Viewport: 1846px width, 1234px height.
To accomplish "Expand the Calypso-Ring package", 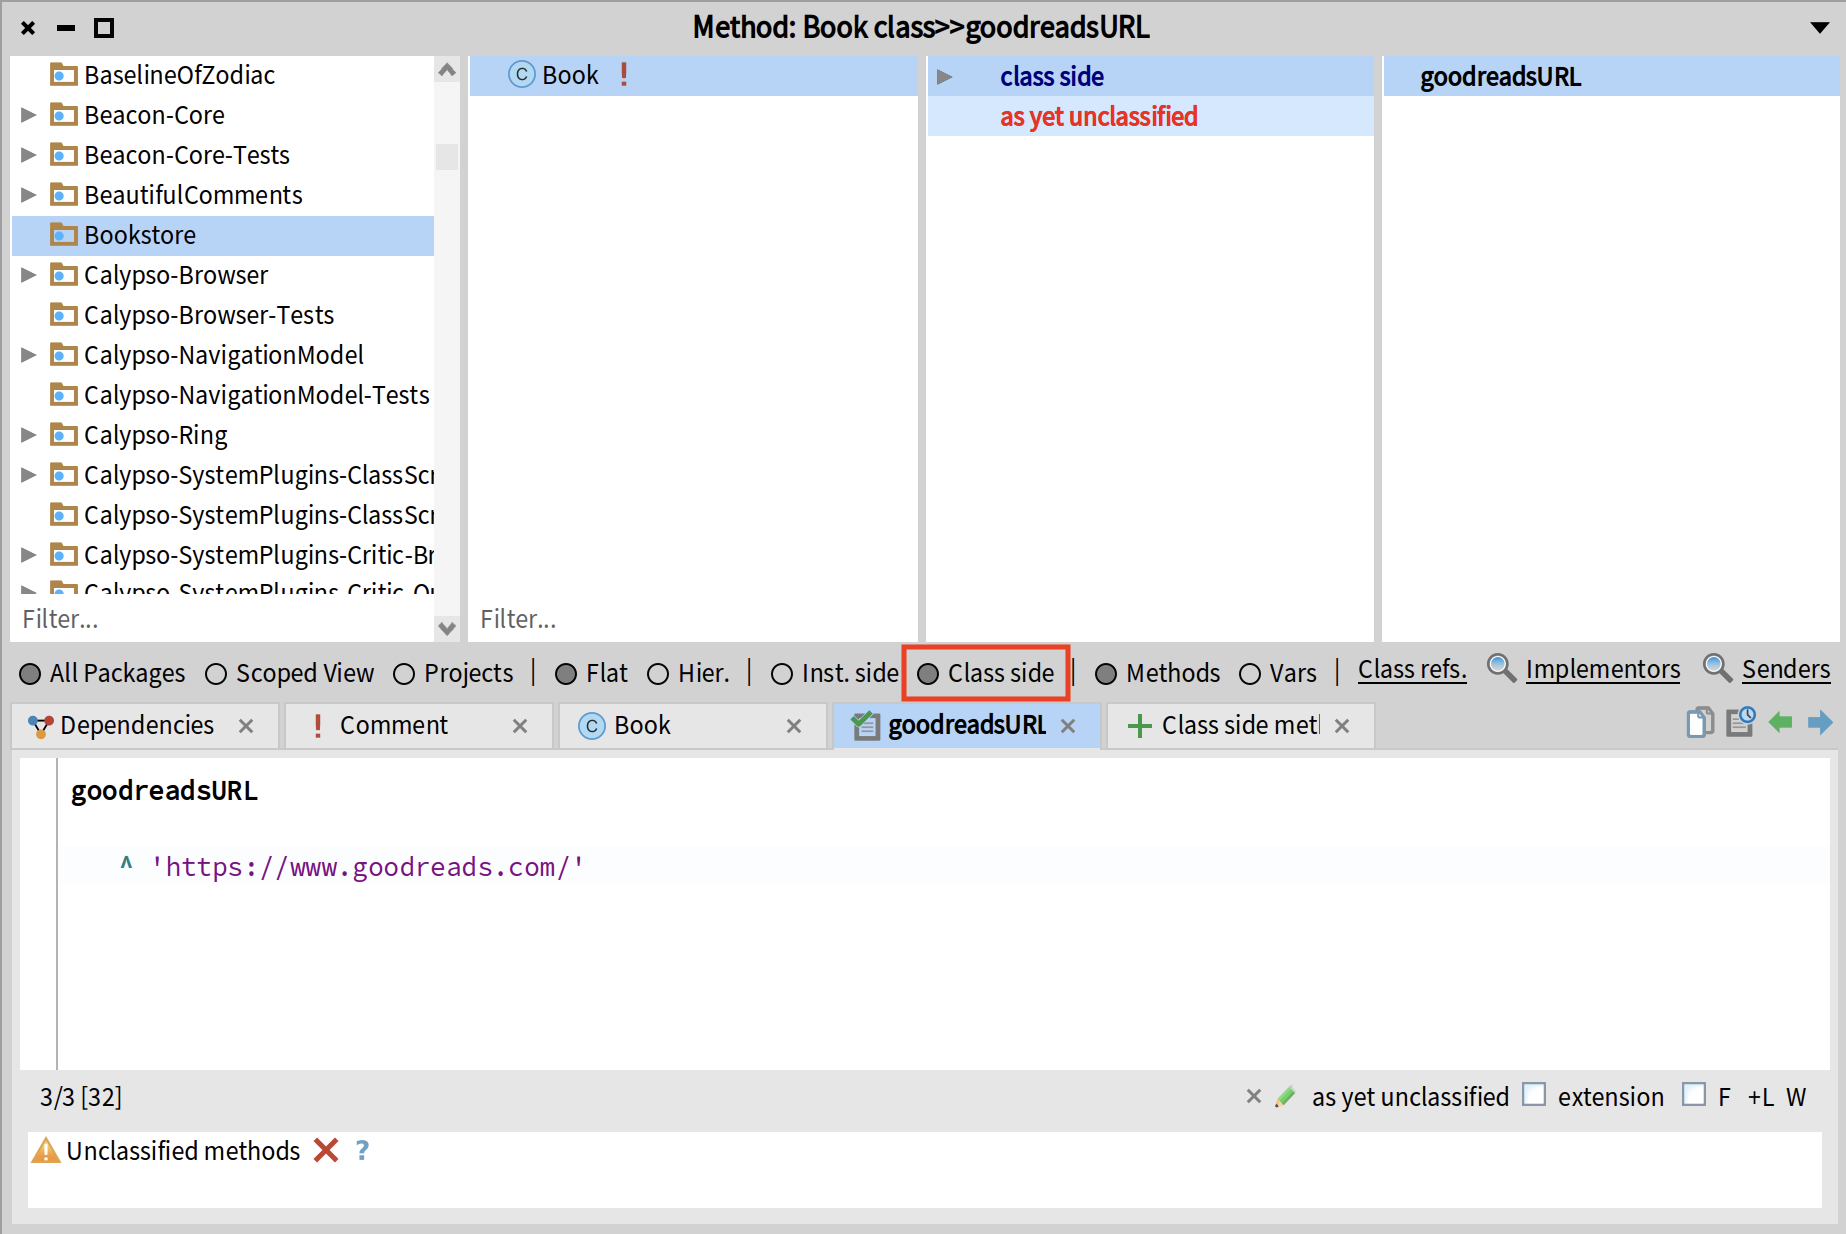I will tap(29, 435).
